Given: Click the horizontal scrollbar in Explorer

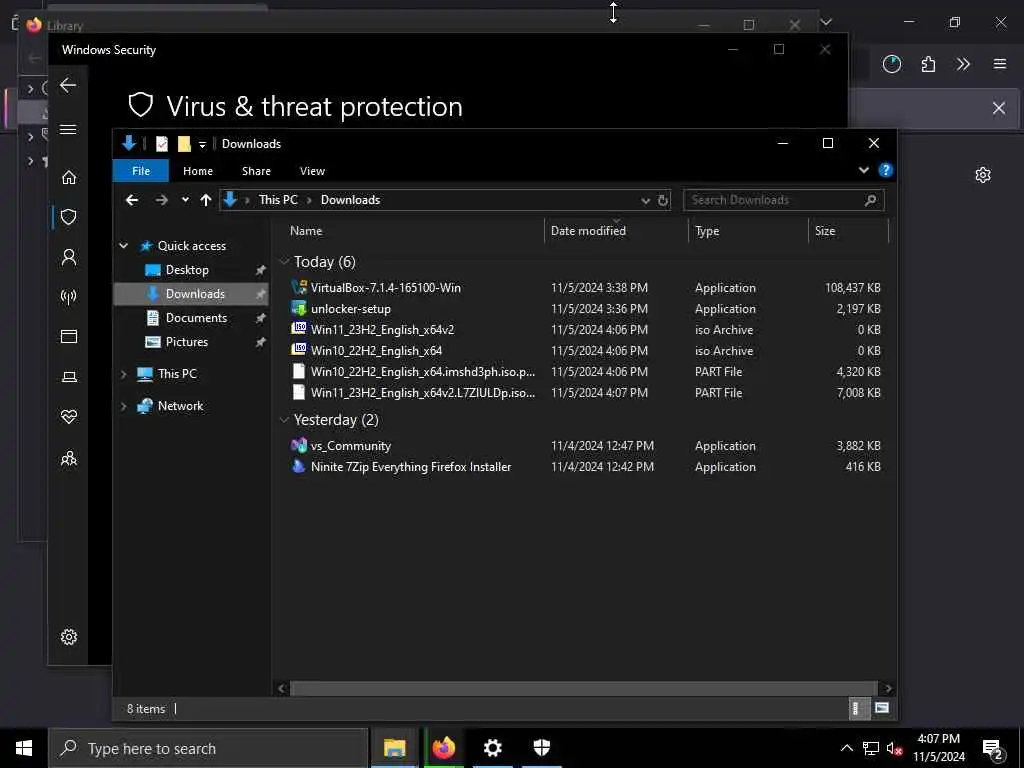Looking at the screenshot, I should pos(584,688).
